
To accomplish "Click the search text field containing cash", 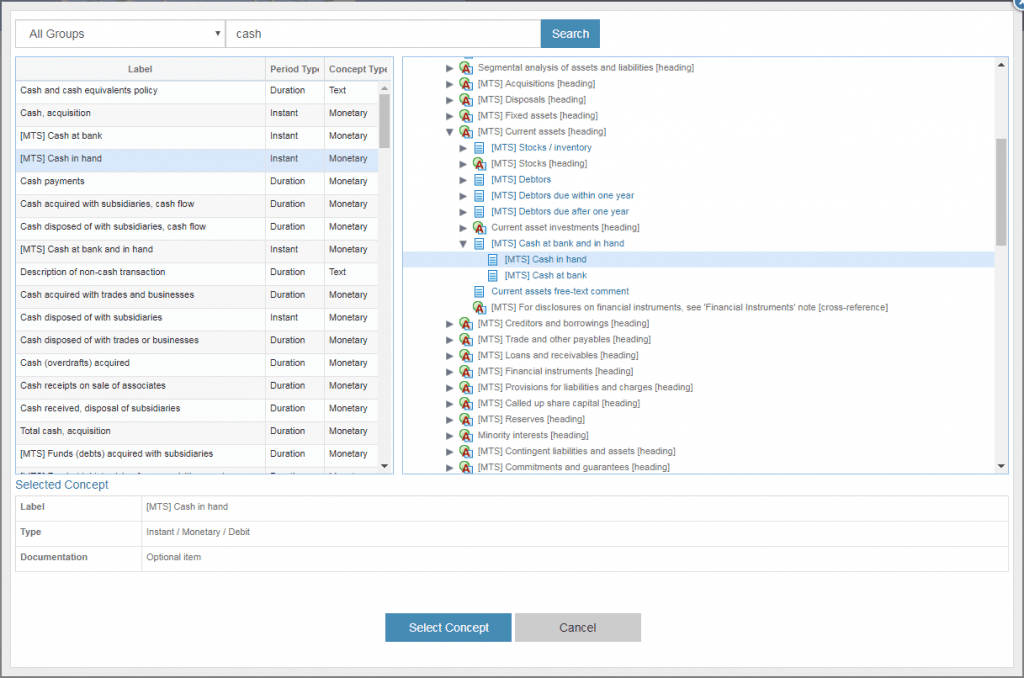I will (383, 34).
